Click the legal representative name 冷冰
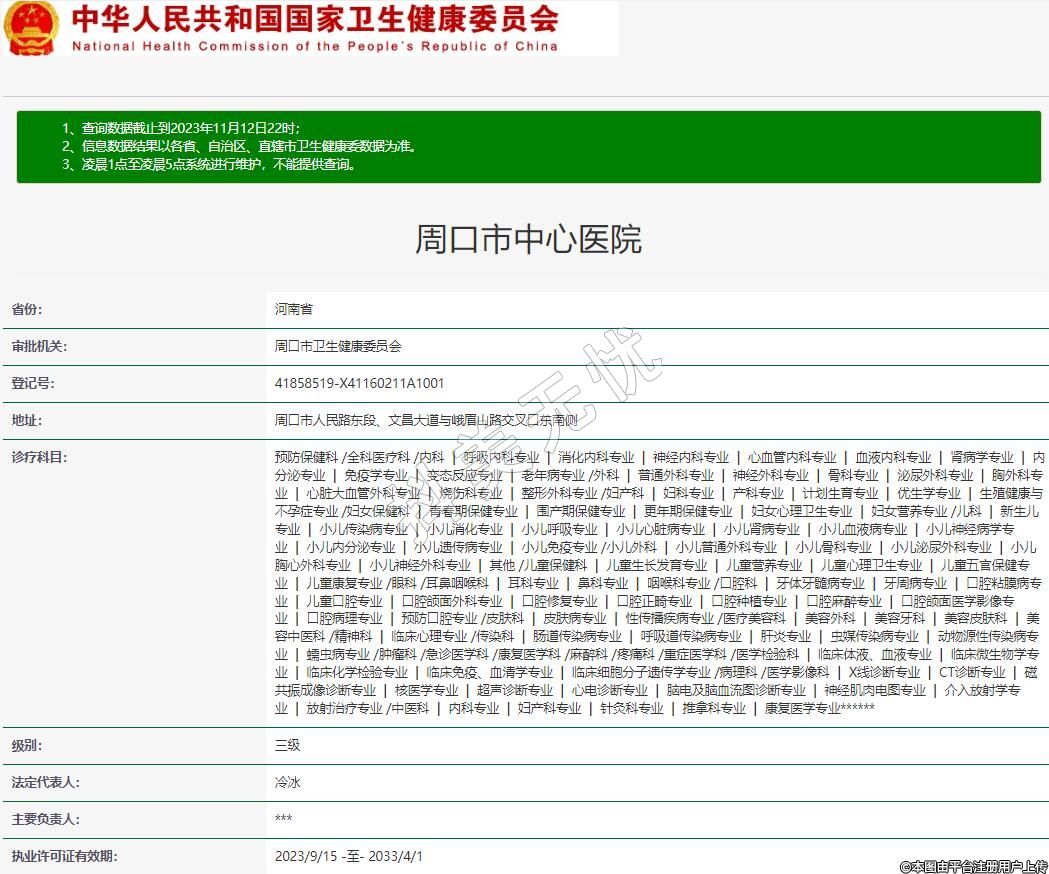1049x874 pixels. click(287, 782)
